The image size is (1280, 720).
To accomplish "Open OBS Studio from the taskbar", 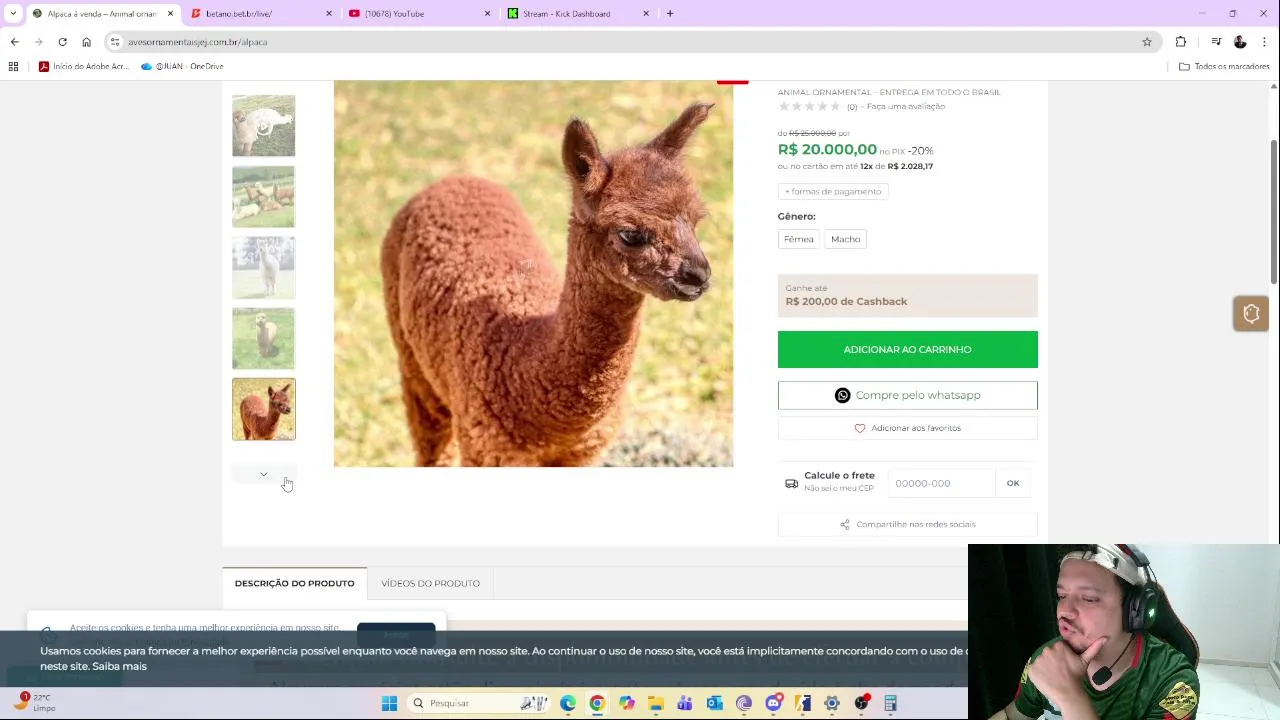I will click(861, 703).
